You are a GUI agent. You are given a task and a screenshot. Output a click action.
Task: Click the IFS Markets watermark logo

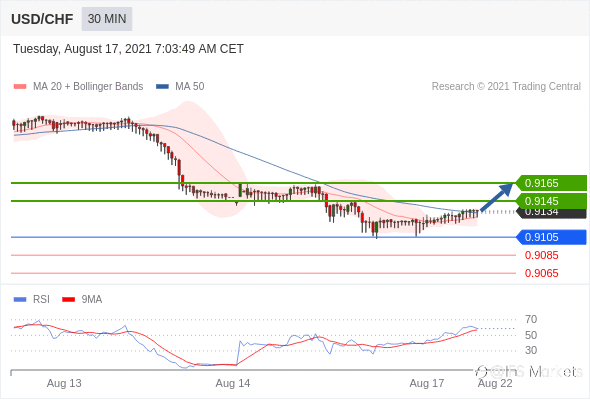[529, 371]
